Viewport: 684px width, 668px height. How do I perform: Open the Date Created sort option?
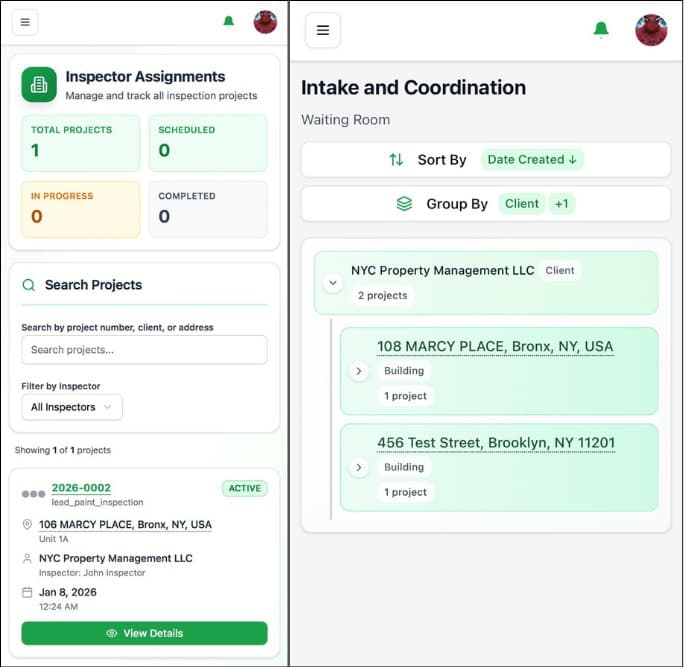(532, 160)
